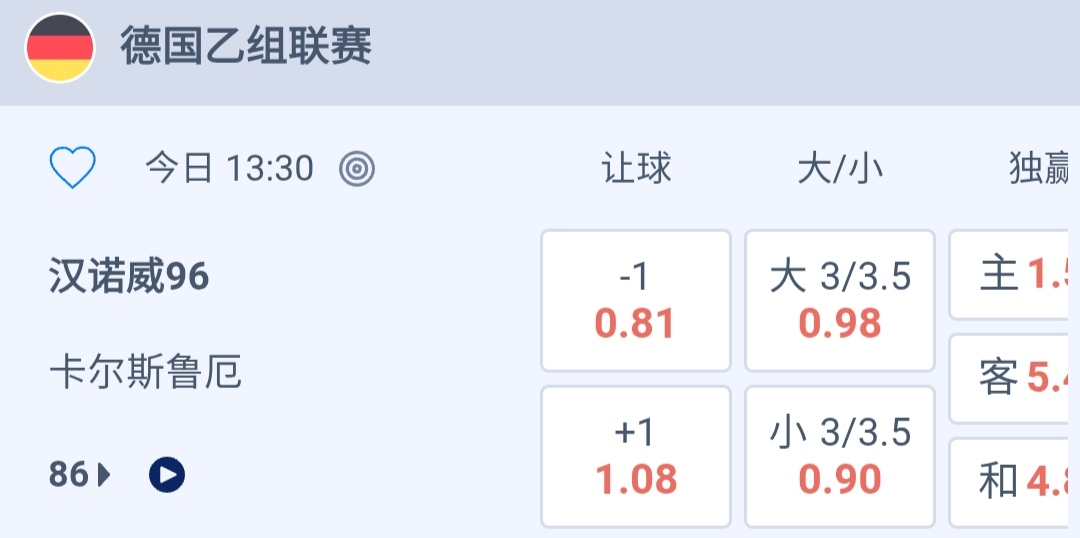Pick handicap +1 at odds 1.08
Viewport: 1080px width, 538px height.
635,456
